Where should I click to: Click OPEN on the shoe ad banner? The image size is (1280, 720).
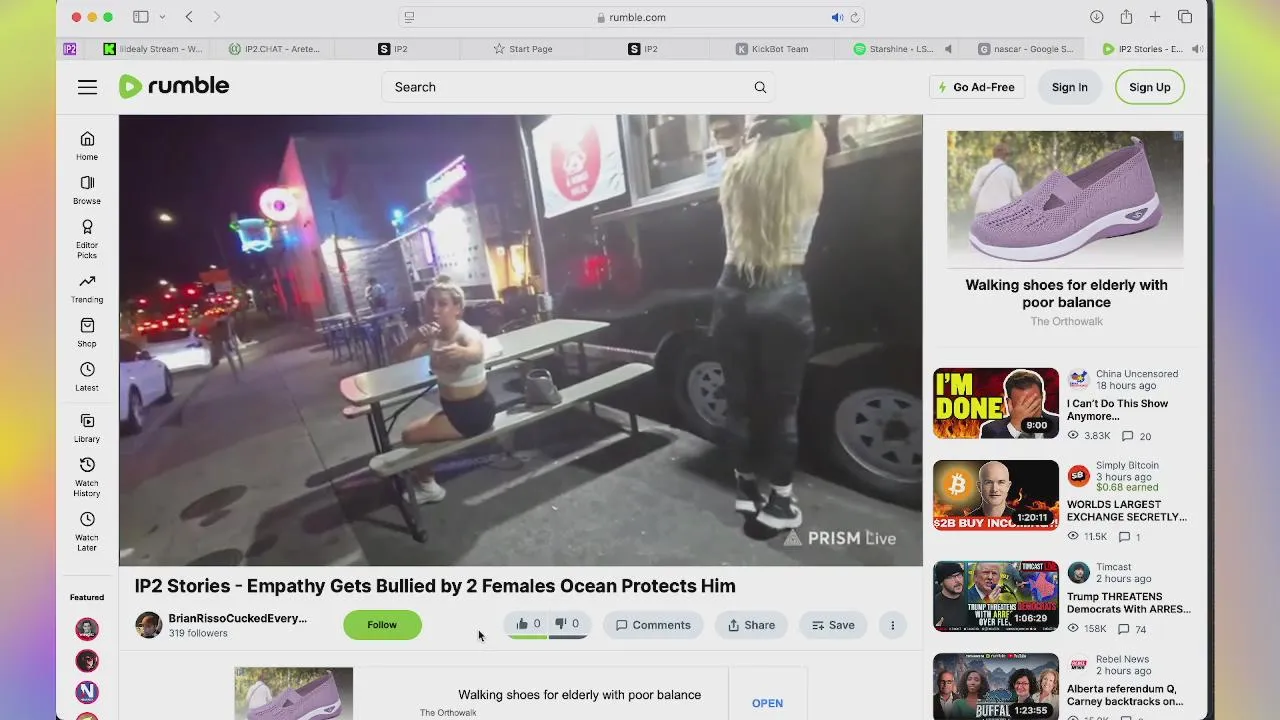tap(767, 703)
